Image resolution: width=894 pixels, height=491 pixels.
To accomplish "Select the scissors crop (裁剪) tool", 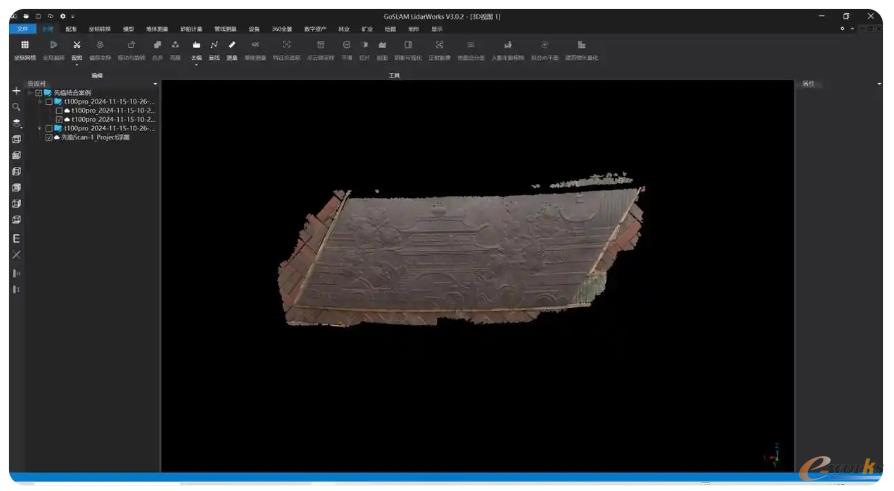I will 76,44.
